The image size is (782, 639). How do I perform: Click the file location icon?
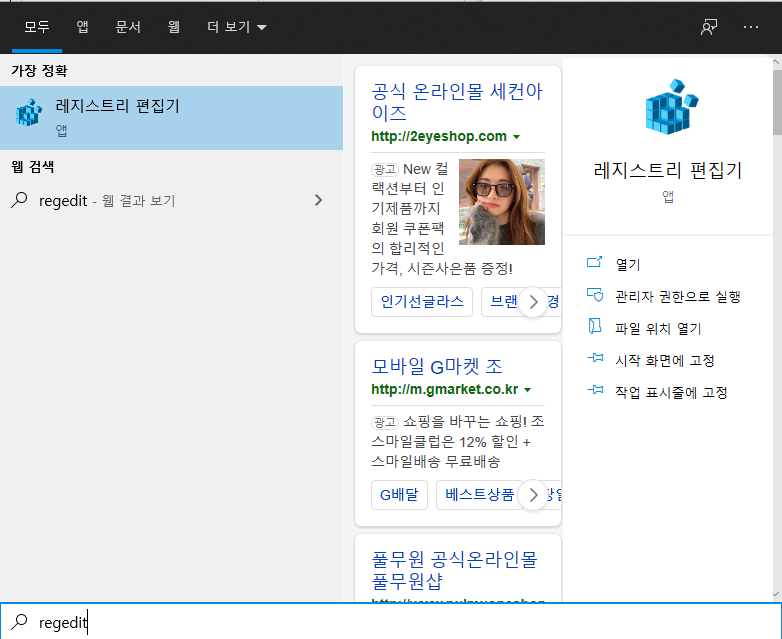click(x=594, y=326)
